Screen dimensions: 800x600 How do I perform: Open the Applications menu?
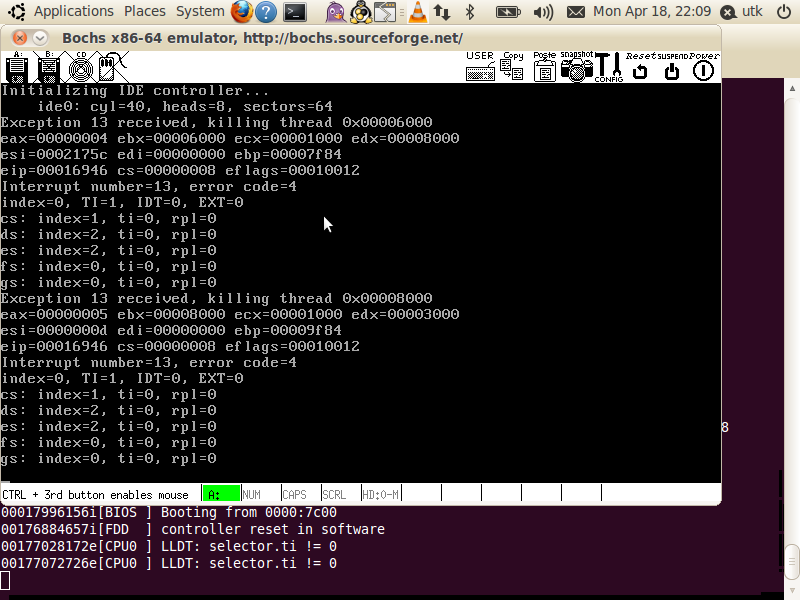[x=73, y=11]
